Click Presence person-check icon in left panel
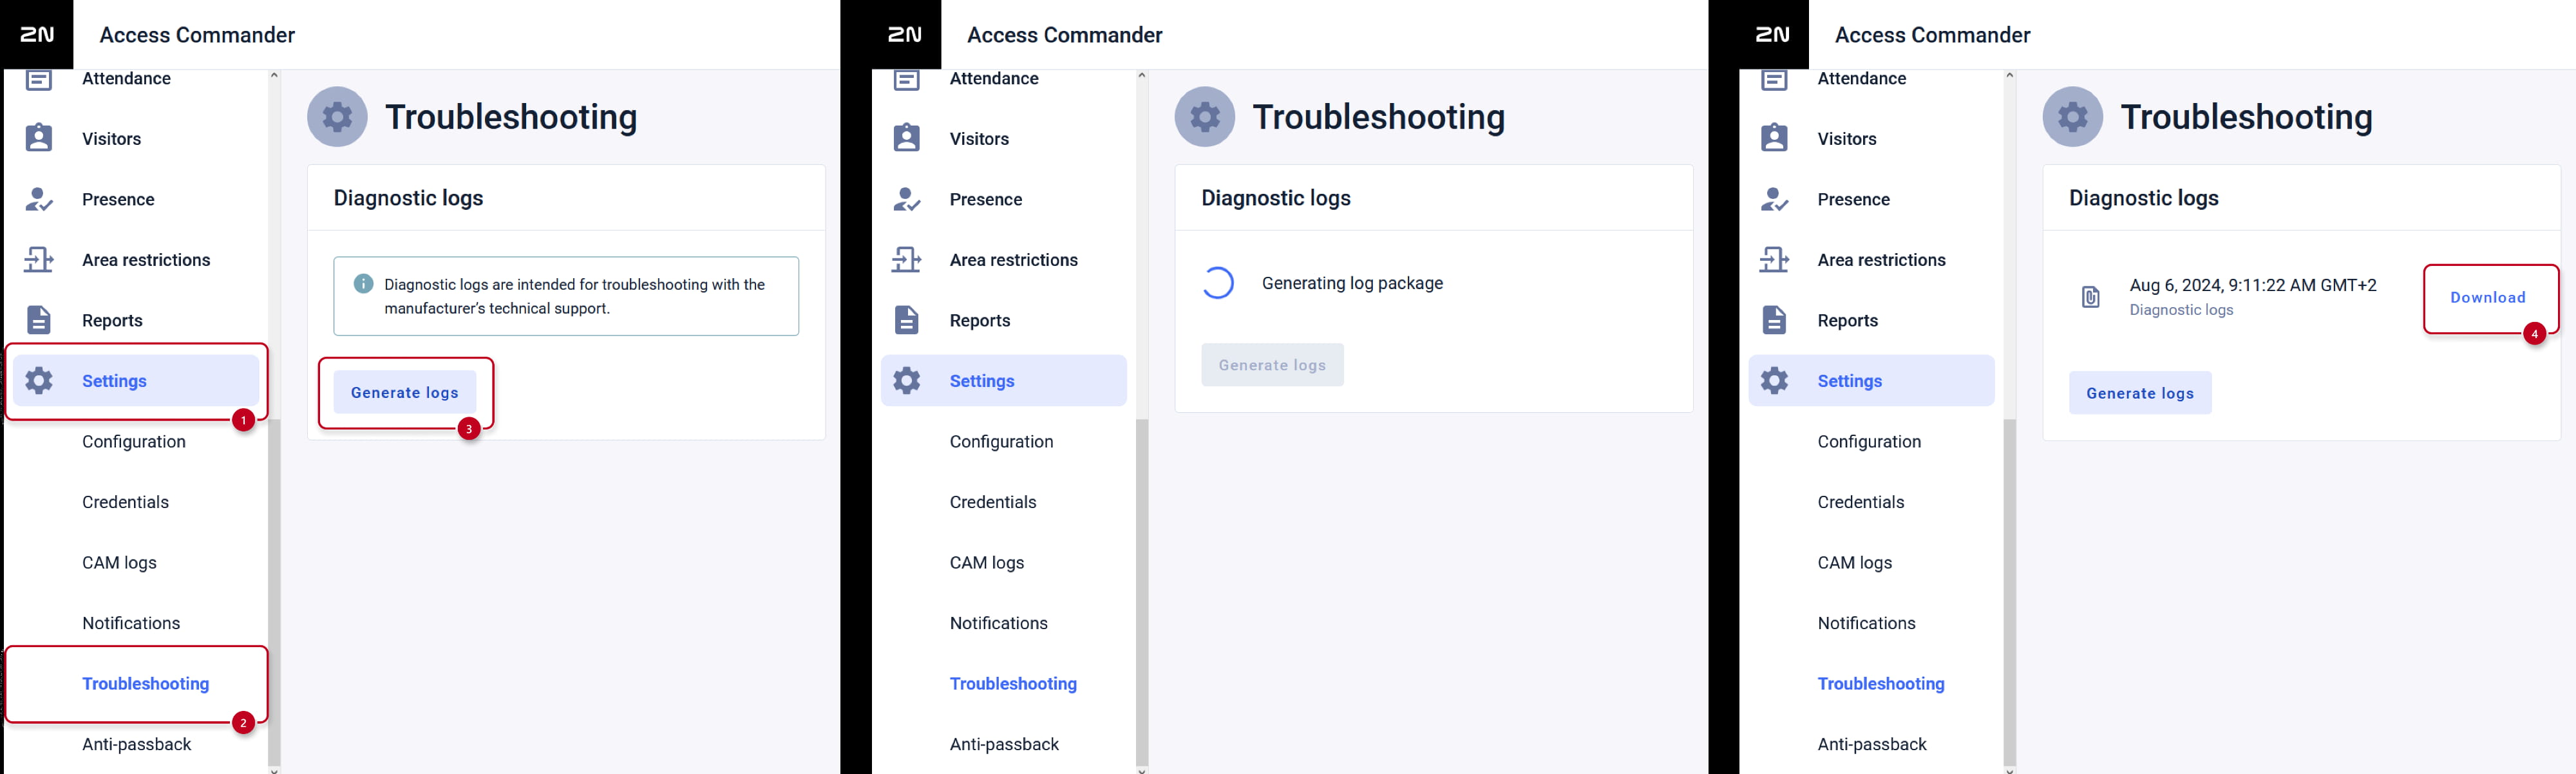This screenshot has height=774, width=2576. [39, 199]
